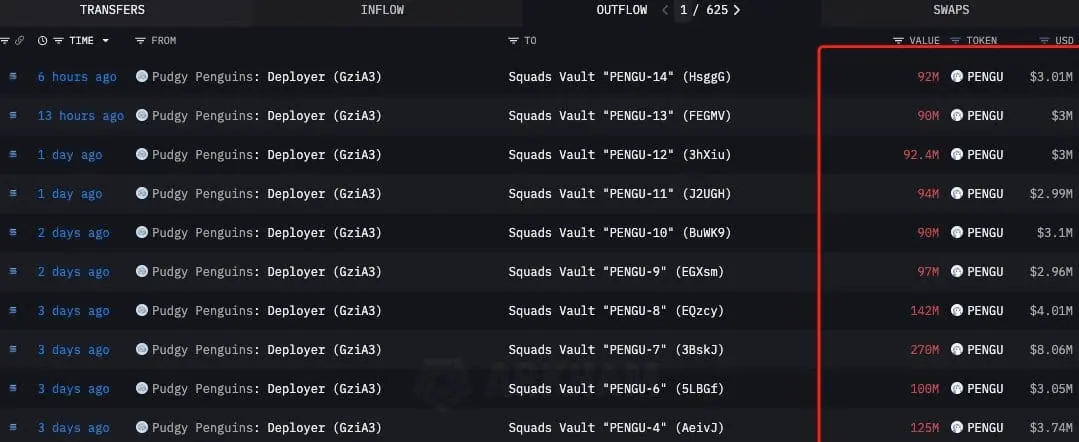Go to next page with right chevron
This screenshot has height=442, width=1079.
tap(737, 10)
